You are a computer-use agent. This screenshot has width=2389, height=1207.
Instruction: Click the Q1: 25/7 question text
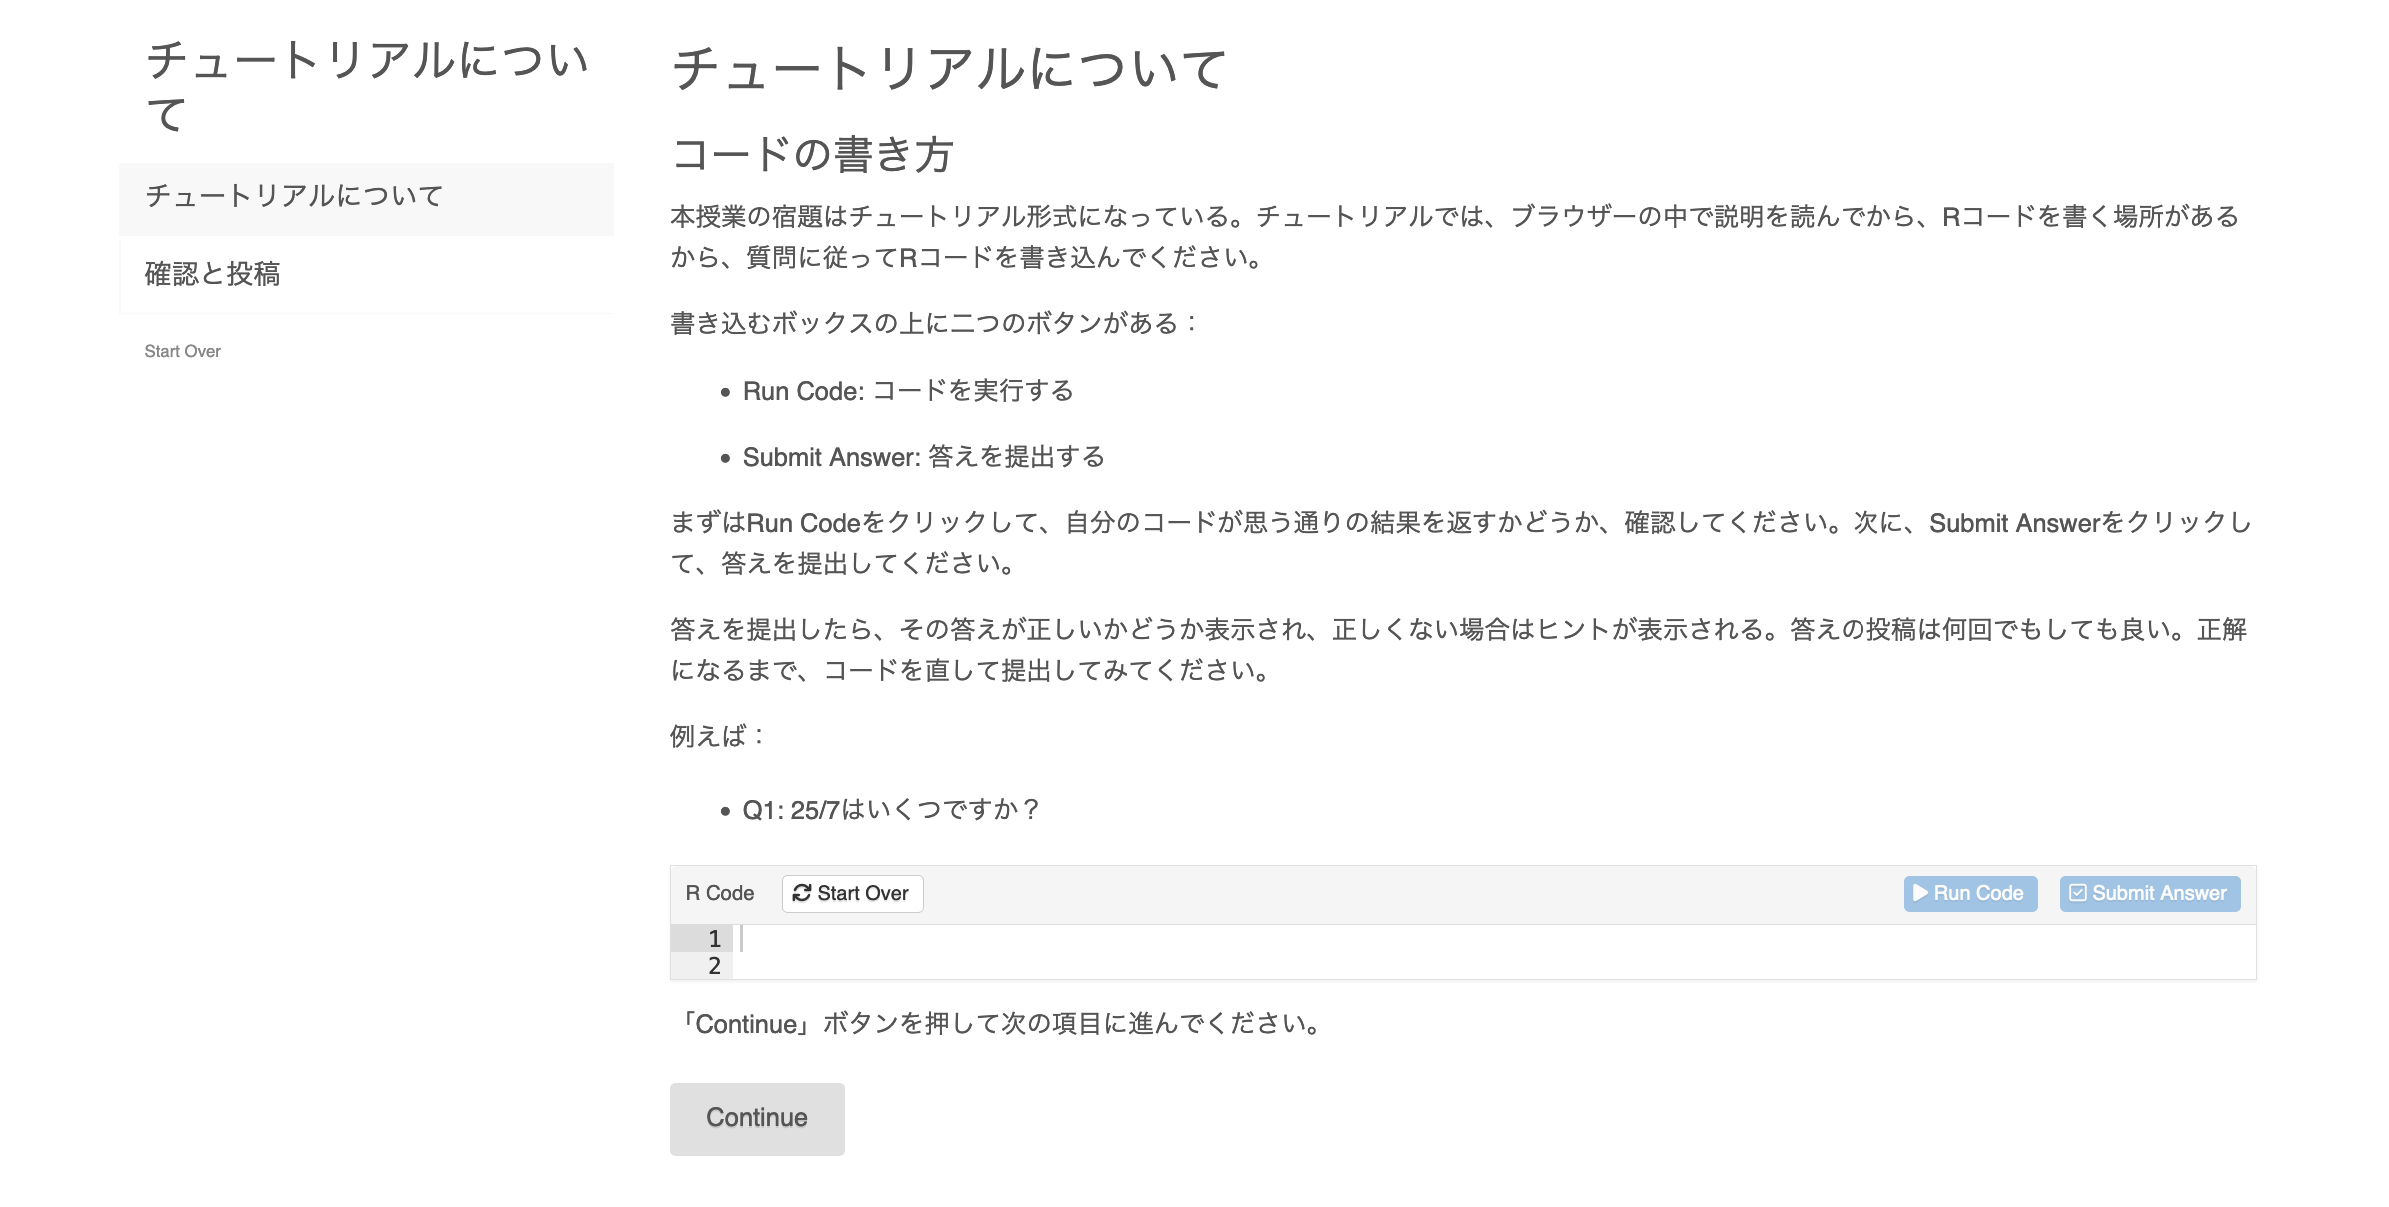pos(891,809)
